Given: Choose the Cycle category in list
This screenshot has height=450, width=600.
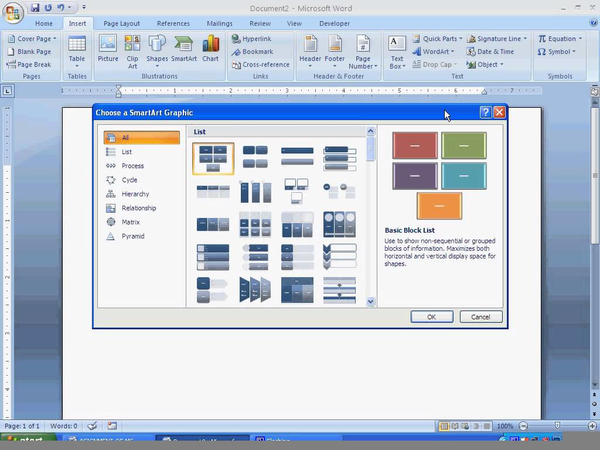Looking at the screenshot, I should [129, 180].
